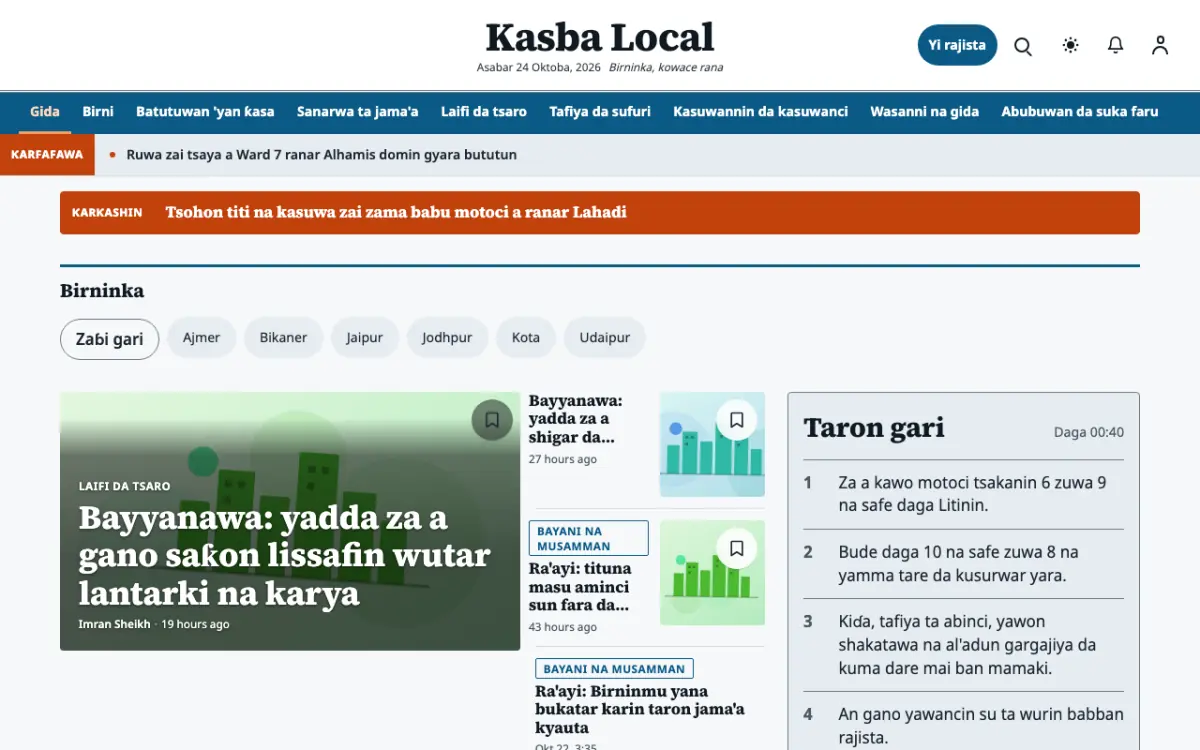Open Ra'ayi: Birninmu yana bukatar headline

[x=640, y=710]
